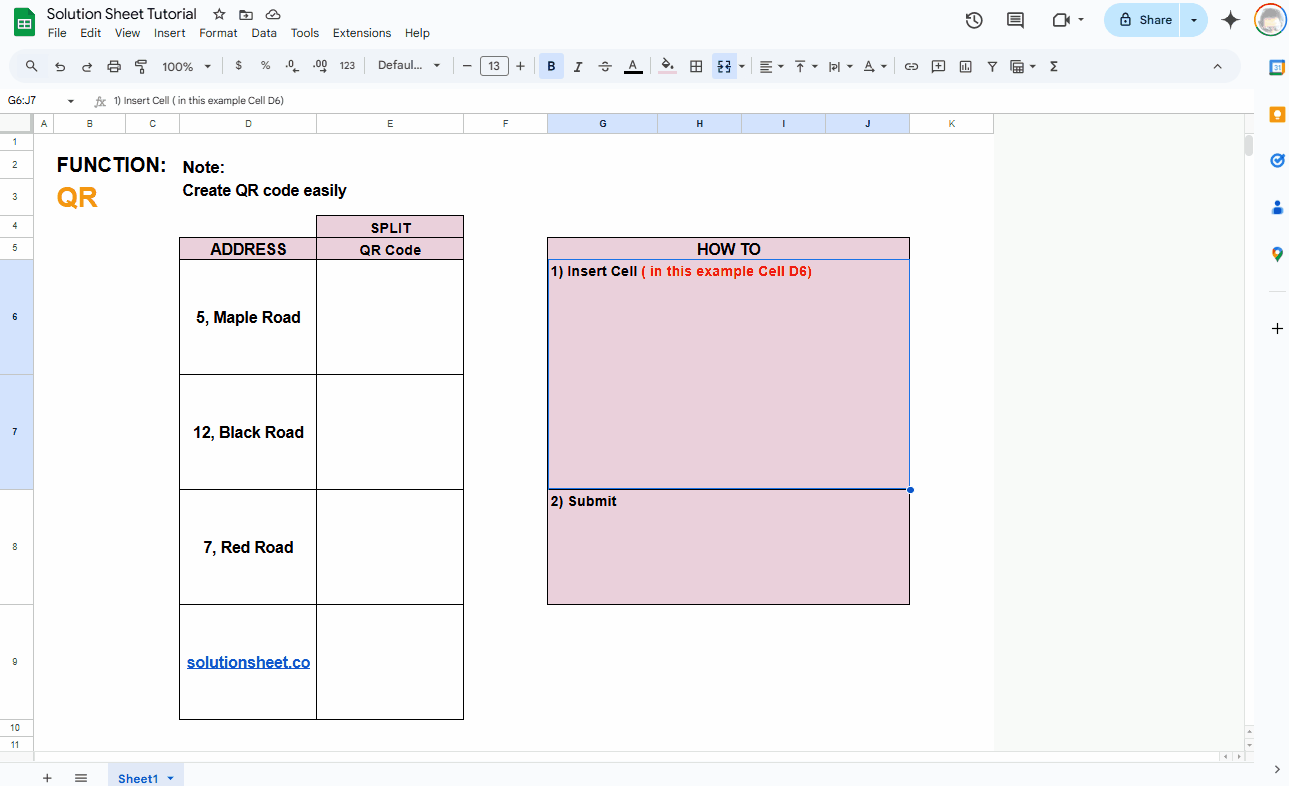Open the Extensions menu
This screenshot has width=1289, height=786.
coord(362,33)
